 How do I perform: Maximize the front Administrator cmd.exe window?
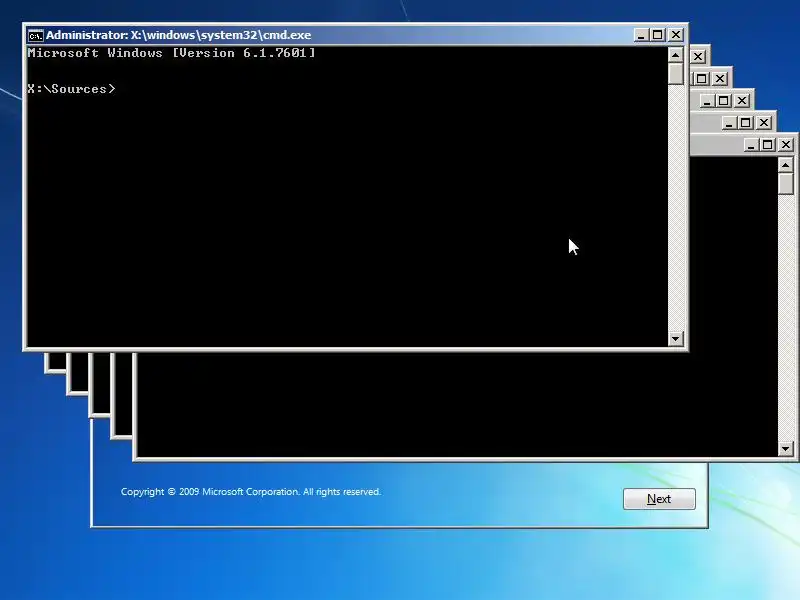pos(658,35)
